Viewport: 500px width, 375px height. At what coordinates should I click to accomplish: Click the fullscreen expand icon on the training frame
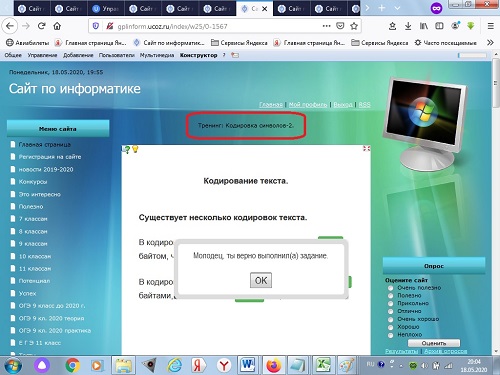[366, 148]
